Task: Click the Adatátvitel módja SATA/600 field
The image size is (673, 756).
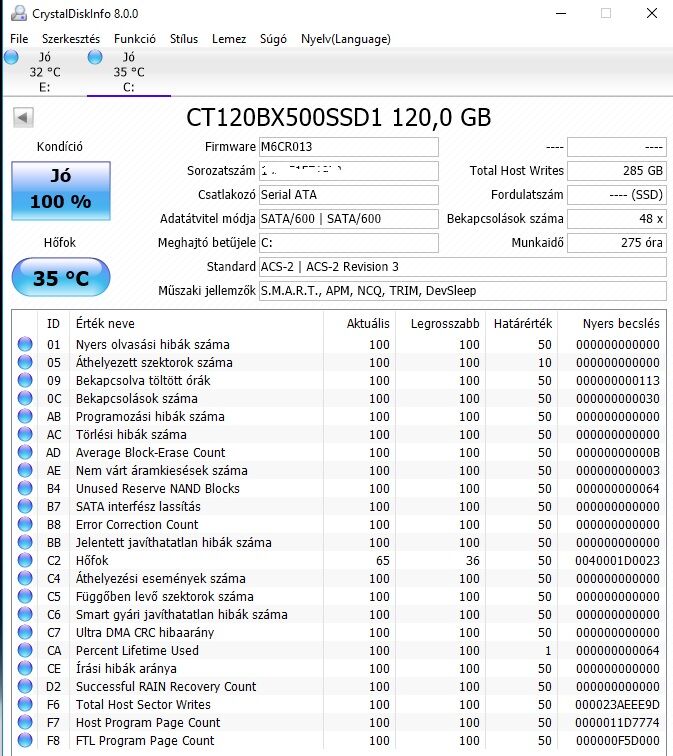Action: [x=349, y=219]
